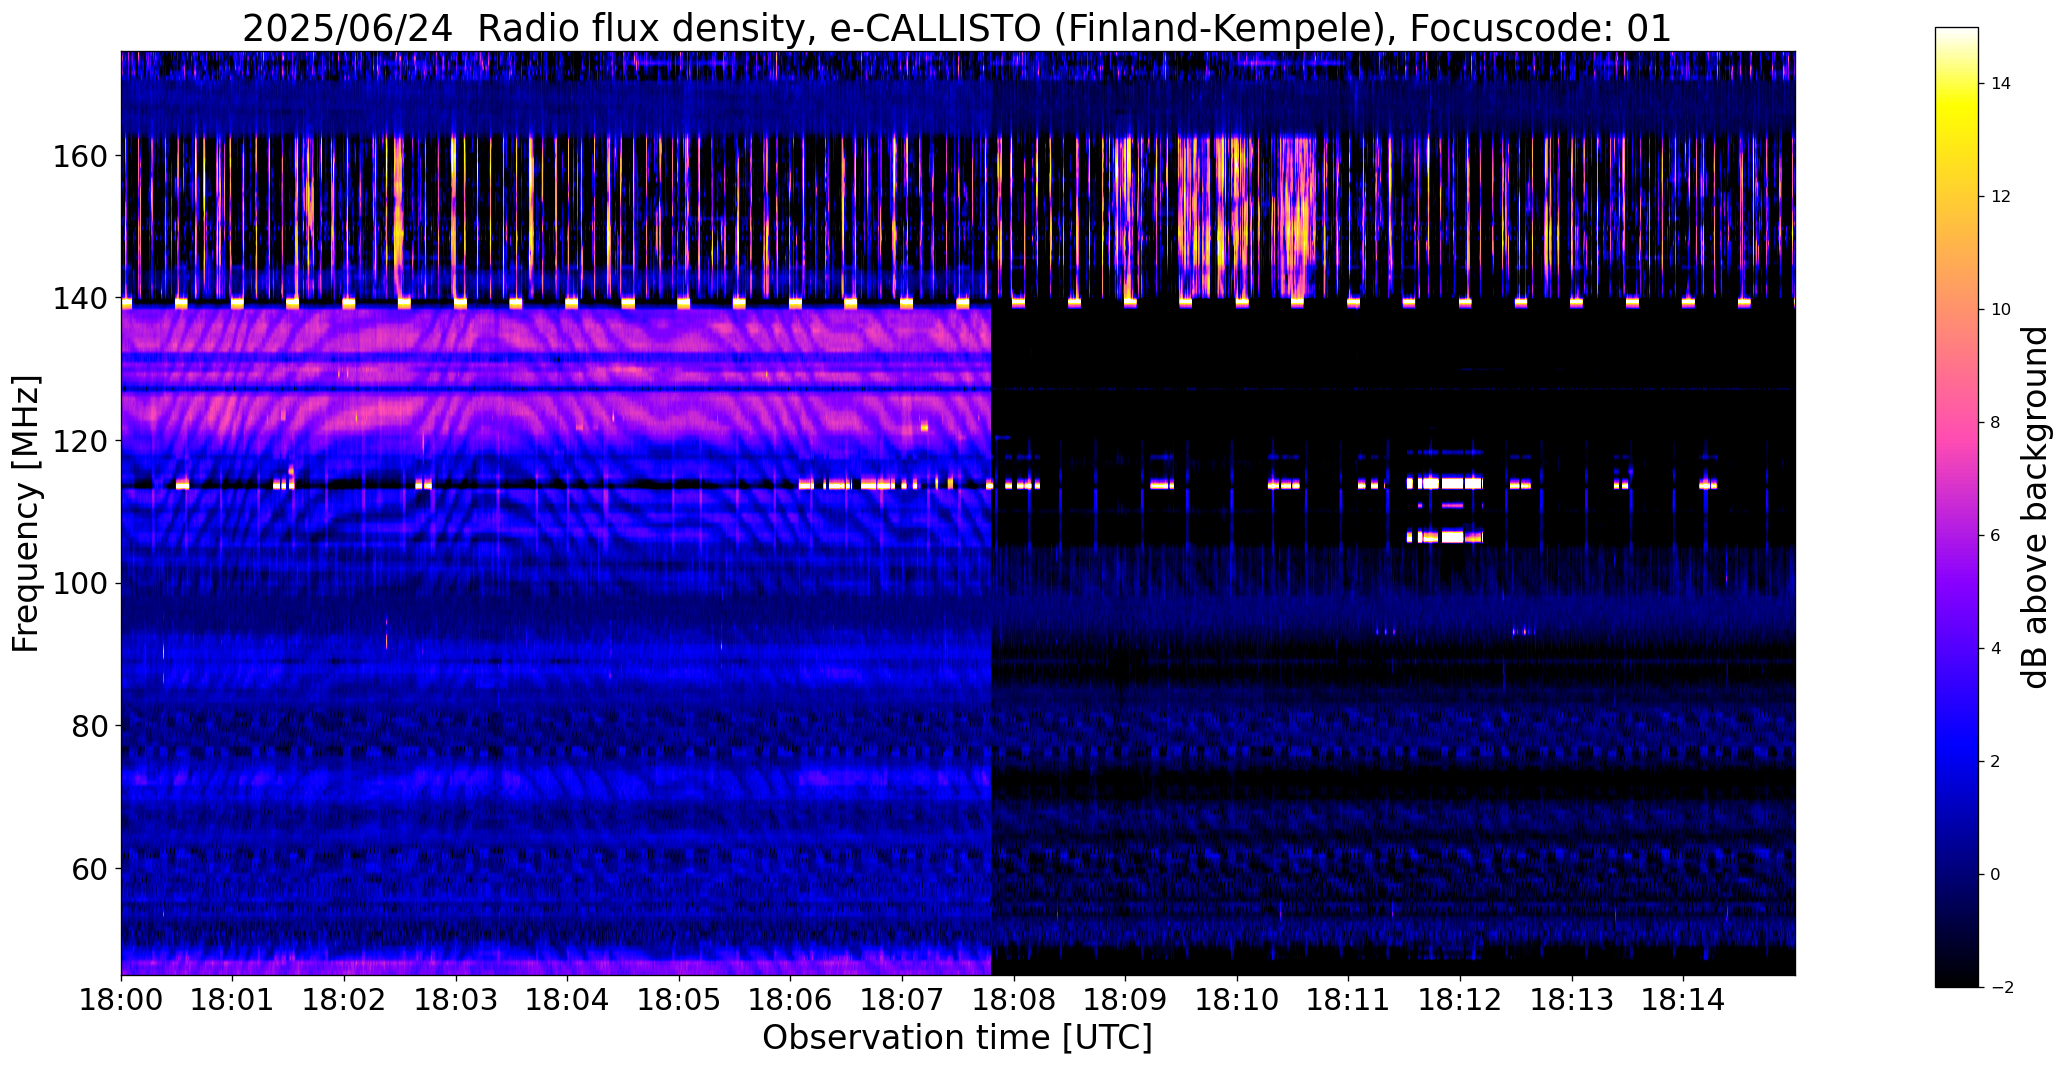This screenshot has width=2066, height=1067.
Task: Click the colorbar tick label 6
Action: [x=1996, y=536]
